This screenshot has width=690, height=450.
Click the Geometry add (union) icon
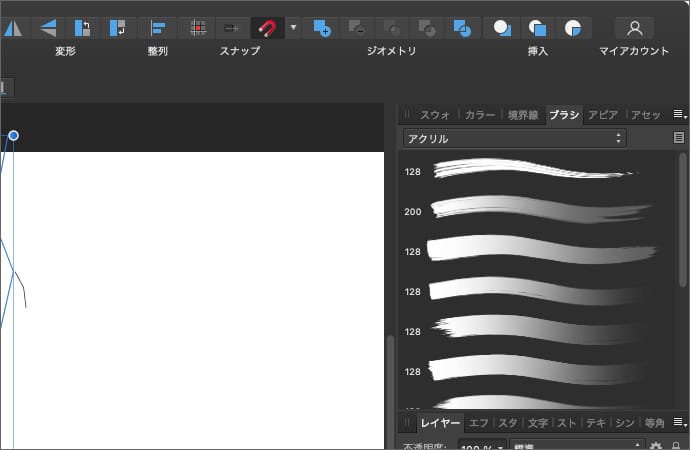tap(320, 28)
